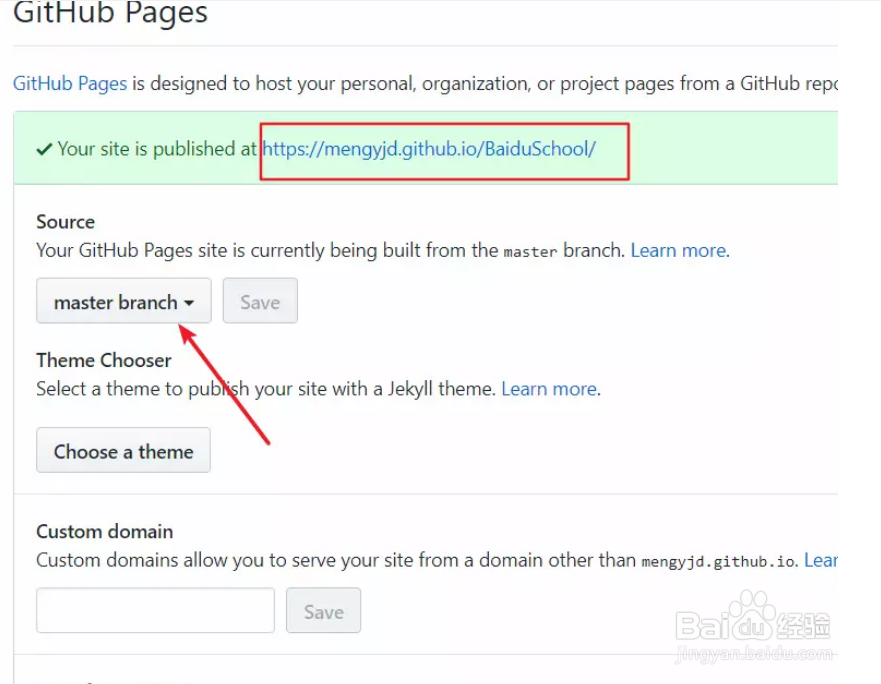Image resolution: width=881 pixels, height=684 pixels.
Task: Focus the Custom domain text field
Action: click(x=156, y=610)
